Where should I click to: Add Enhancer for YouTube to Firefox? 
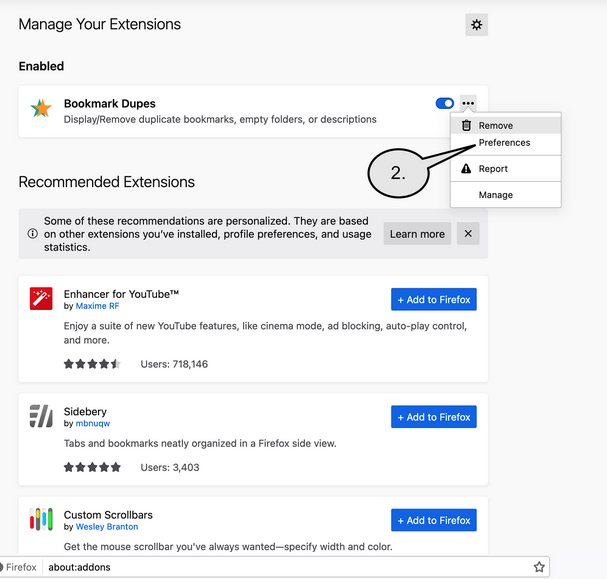434,299
